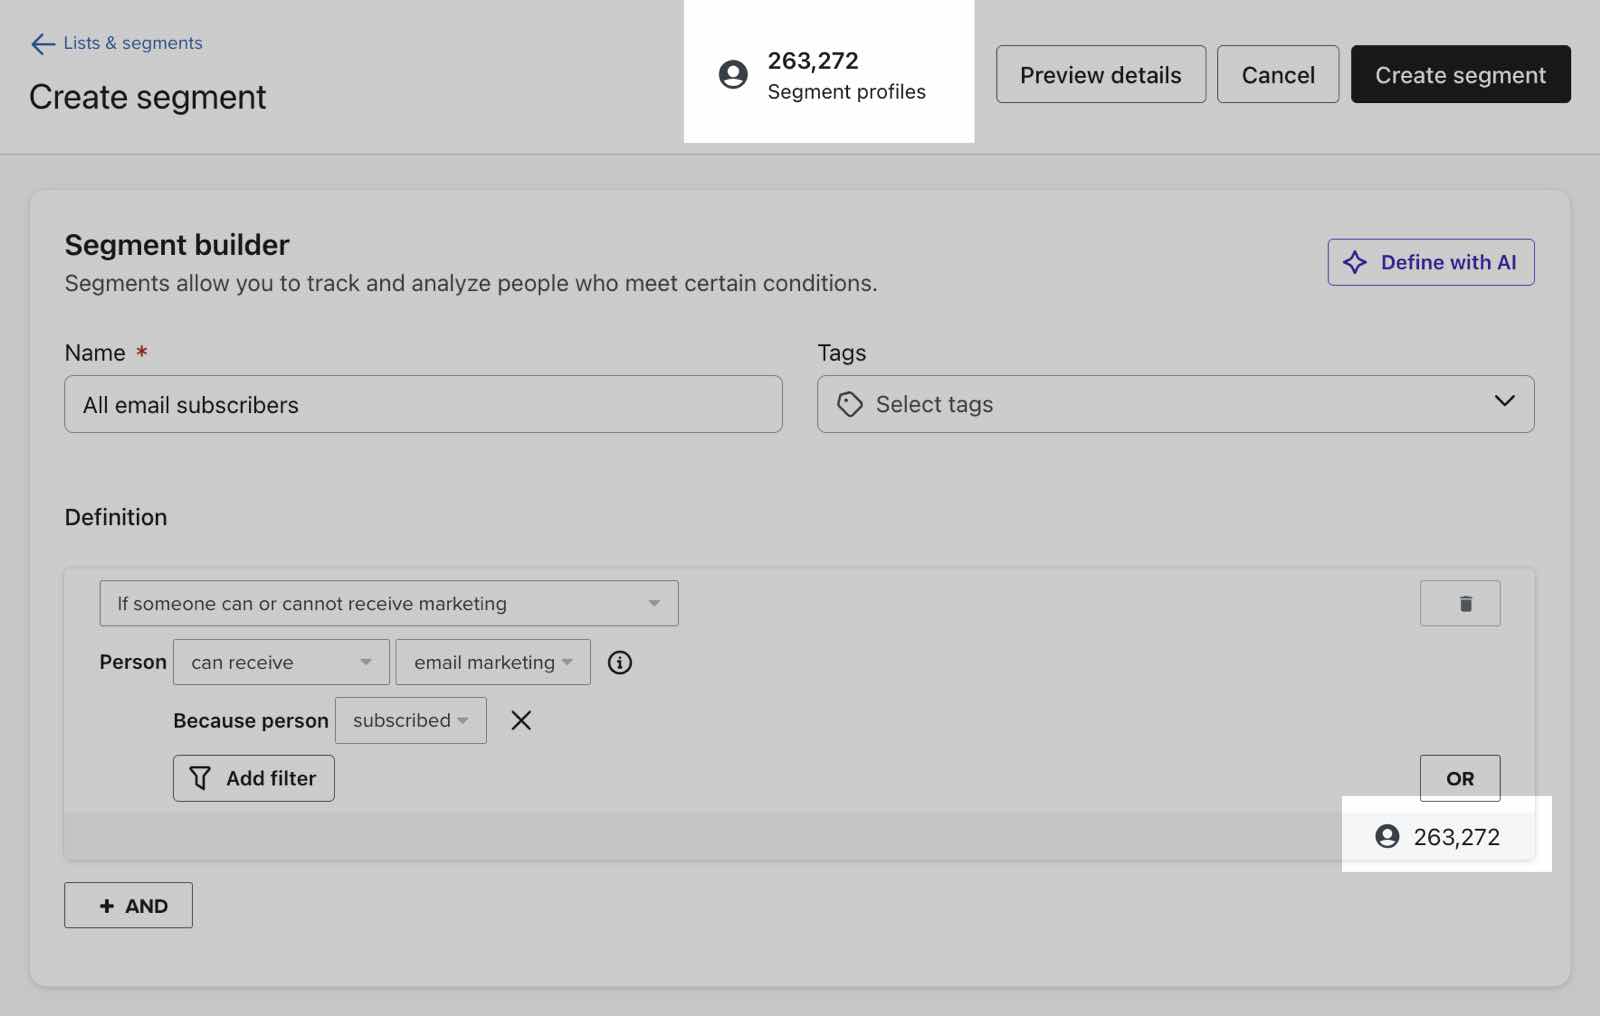Add an OR condition
Viewport: 1600px width, 1016px height.
coord(1460,778)
